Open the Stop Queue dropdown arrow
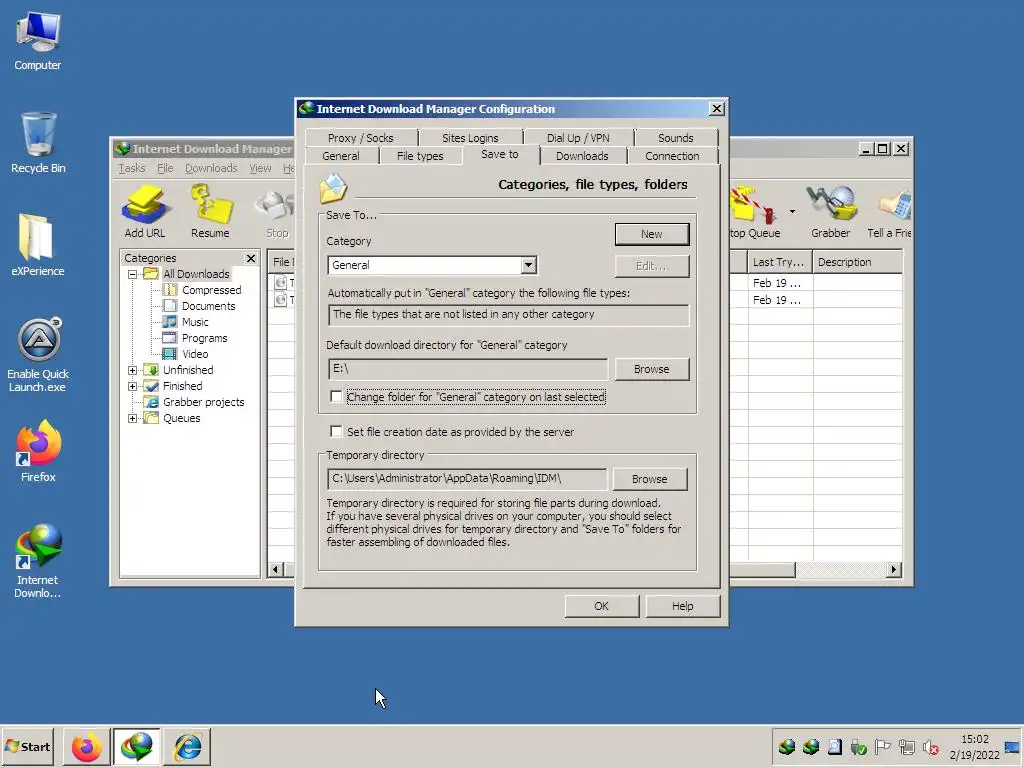Screen dimensions: 1024x768 [792, 212]
